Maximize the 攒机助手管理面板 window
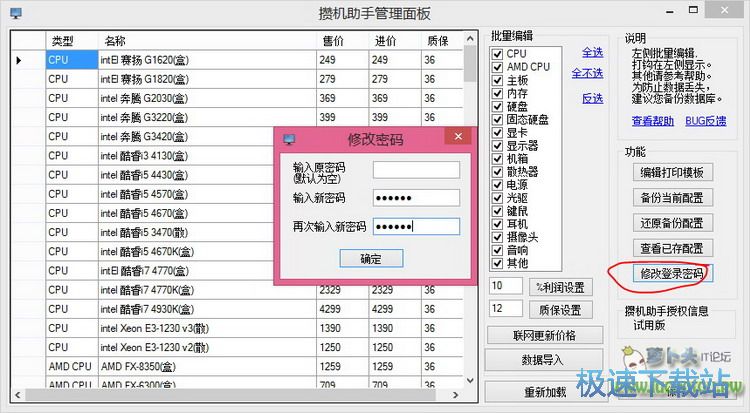 [693, 10]
